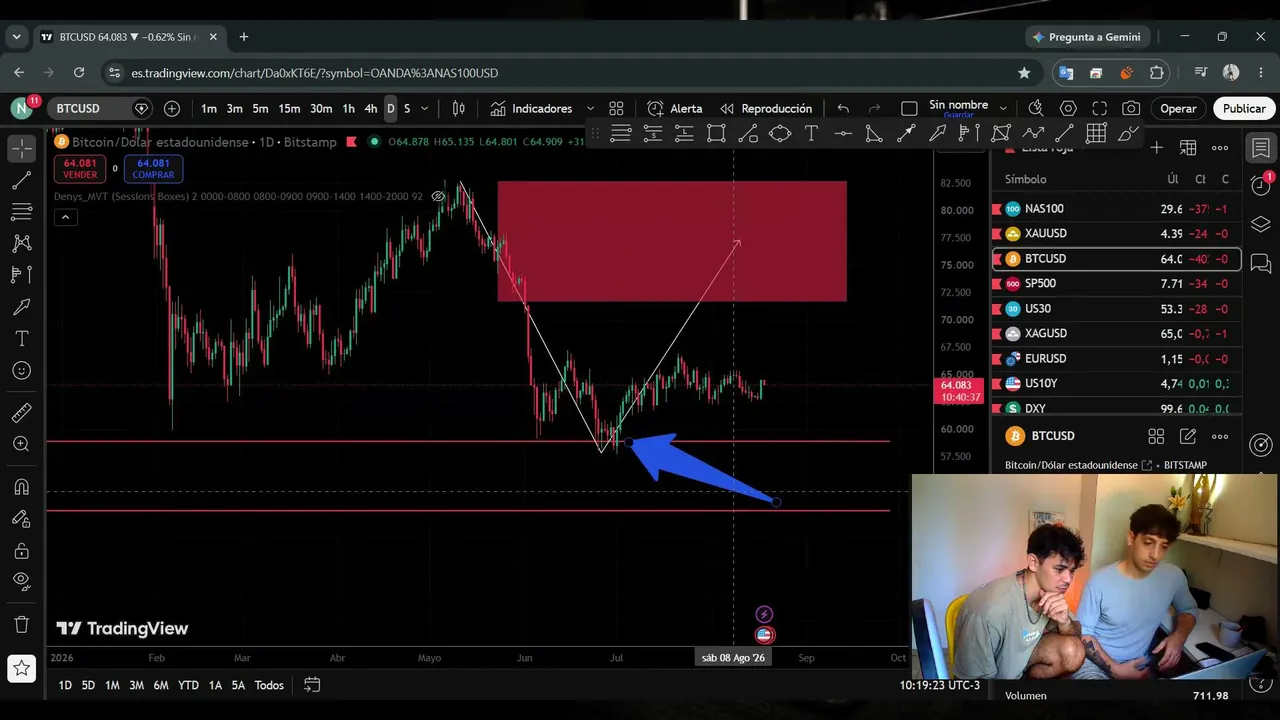Select the favorite rectangle drawing tool
This screenshot has width=1280, height=720.
coord(716,133)
